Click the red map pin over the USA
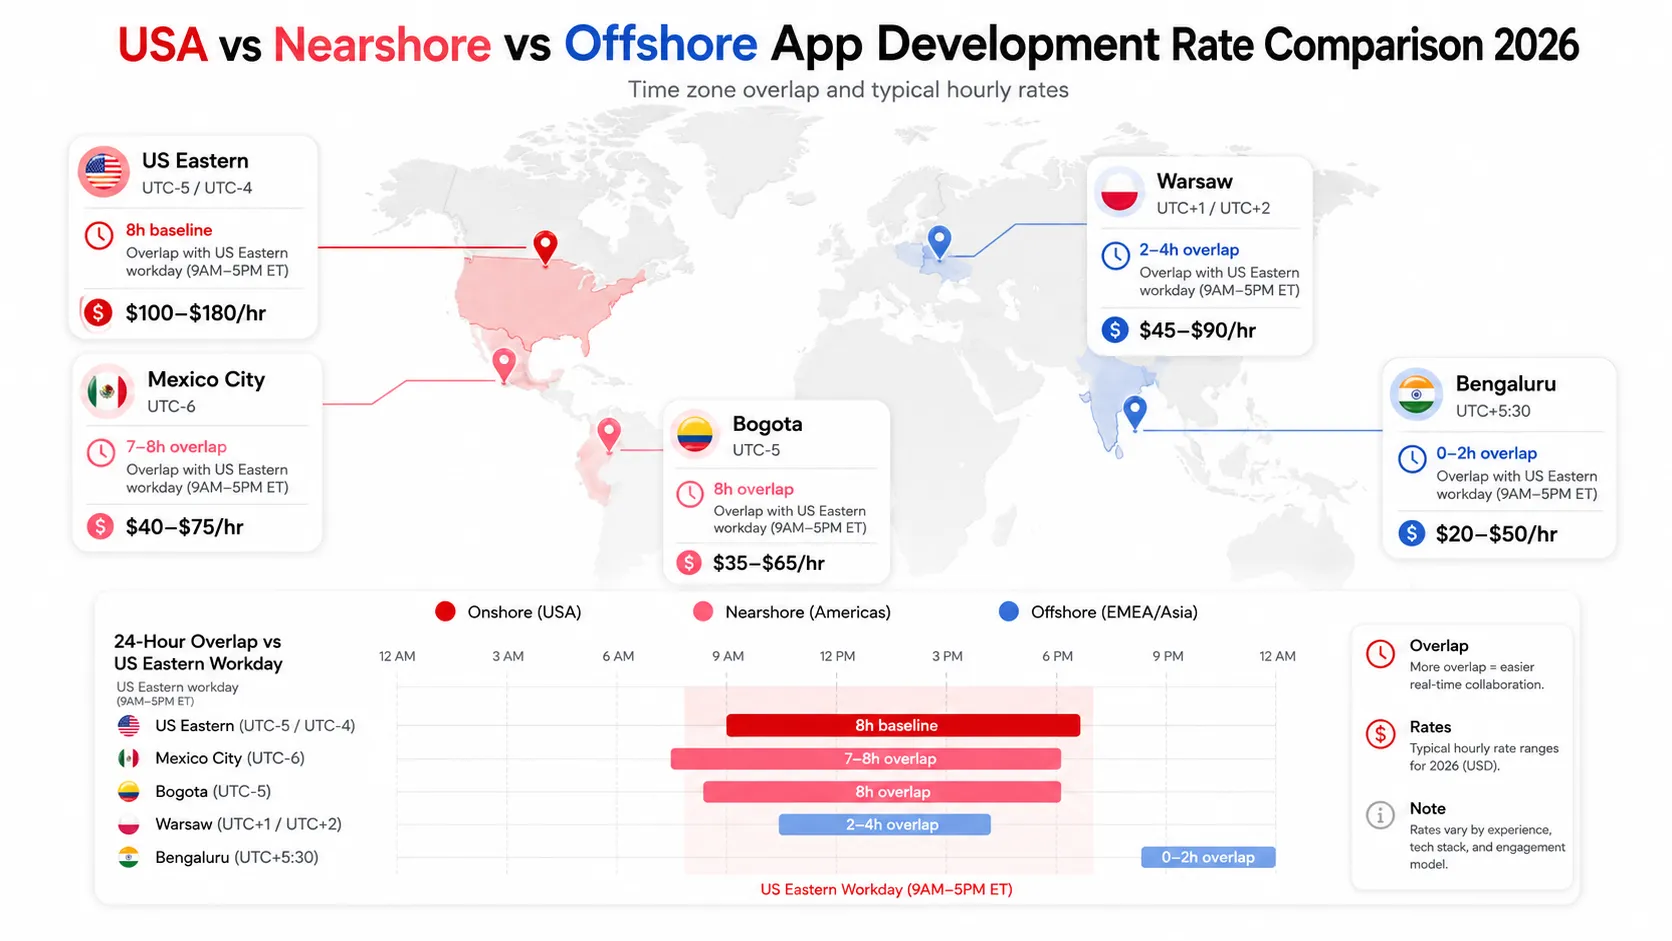 pos(545,247)
